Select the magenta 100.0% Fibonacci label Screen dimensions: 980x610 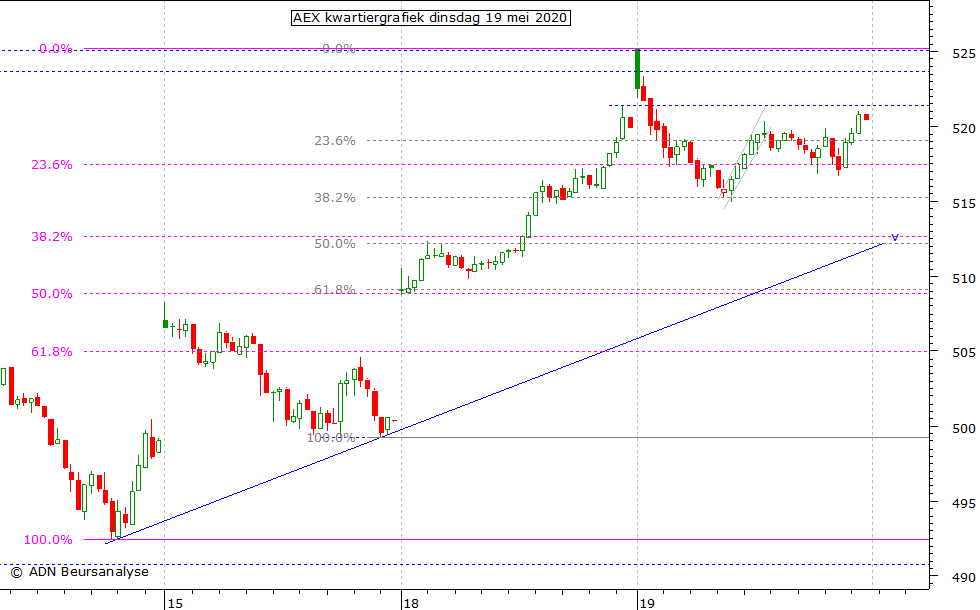point(48,540)
